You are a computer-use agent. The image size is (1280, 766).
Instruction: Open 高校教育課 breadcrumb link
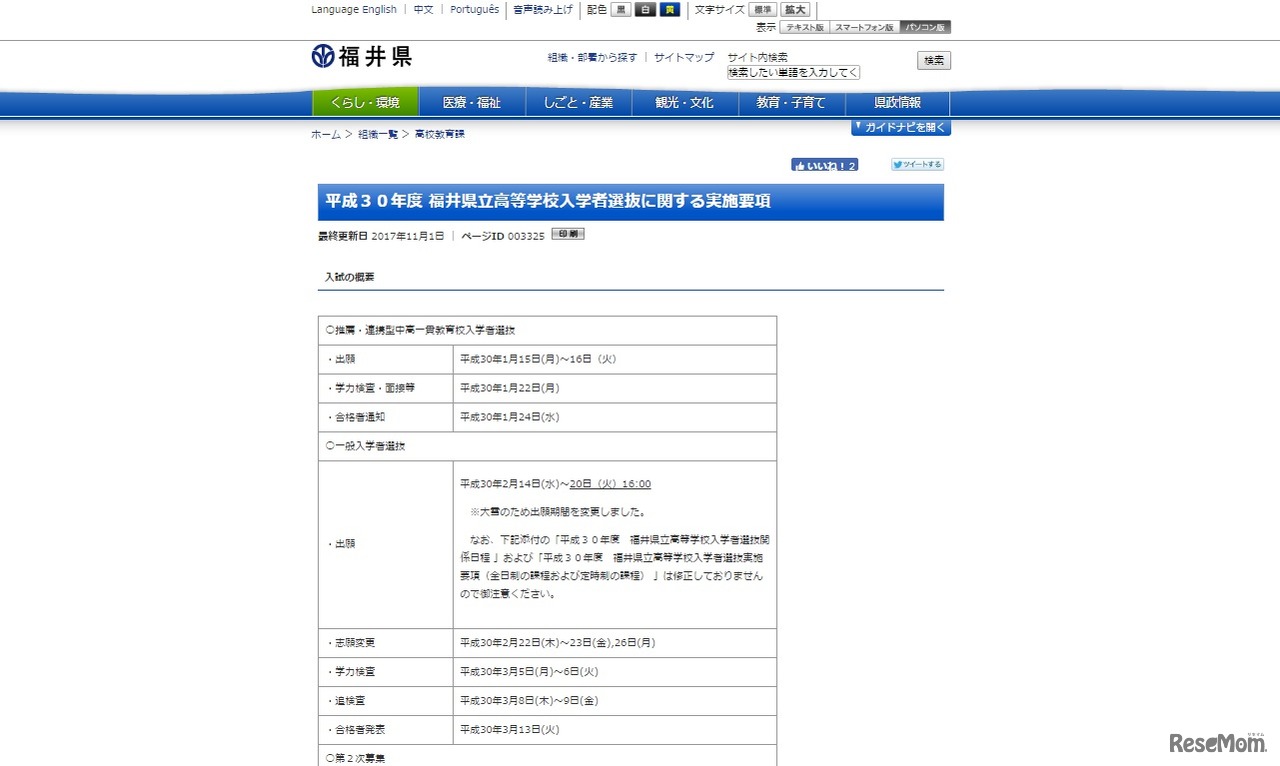438,132
